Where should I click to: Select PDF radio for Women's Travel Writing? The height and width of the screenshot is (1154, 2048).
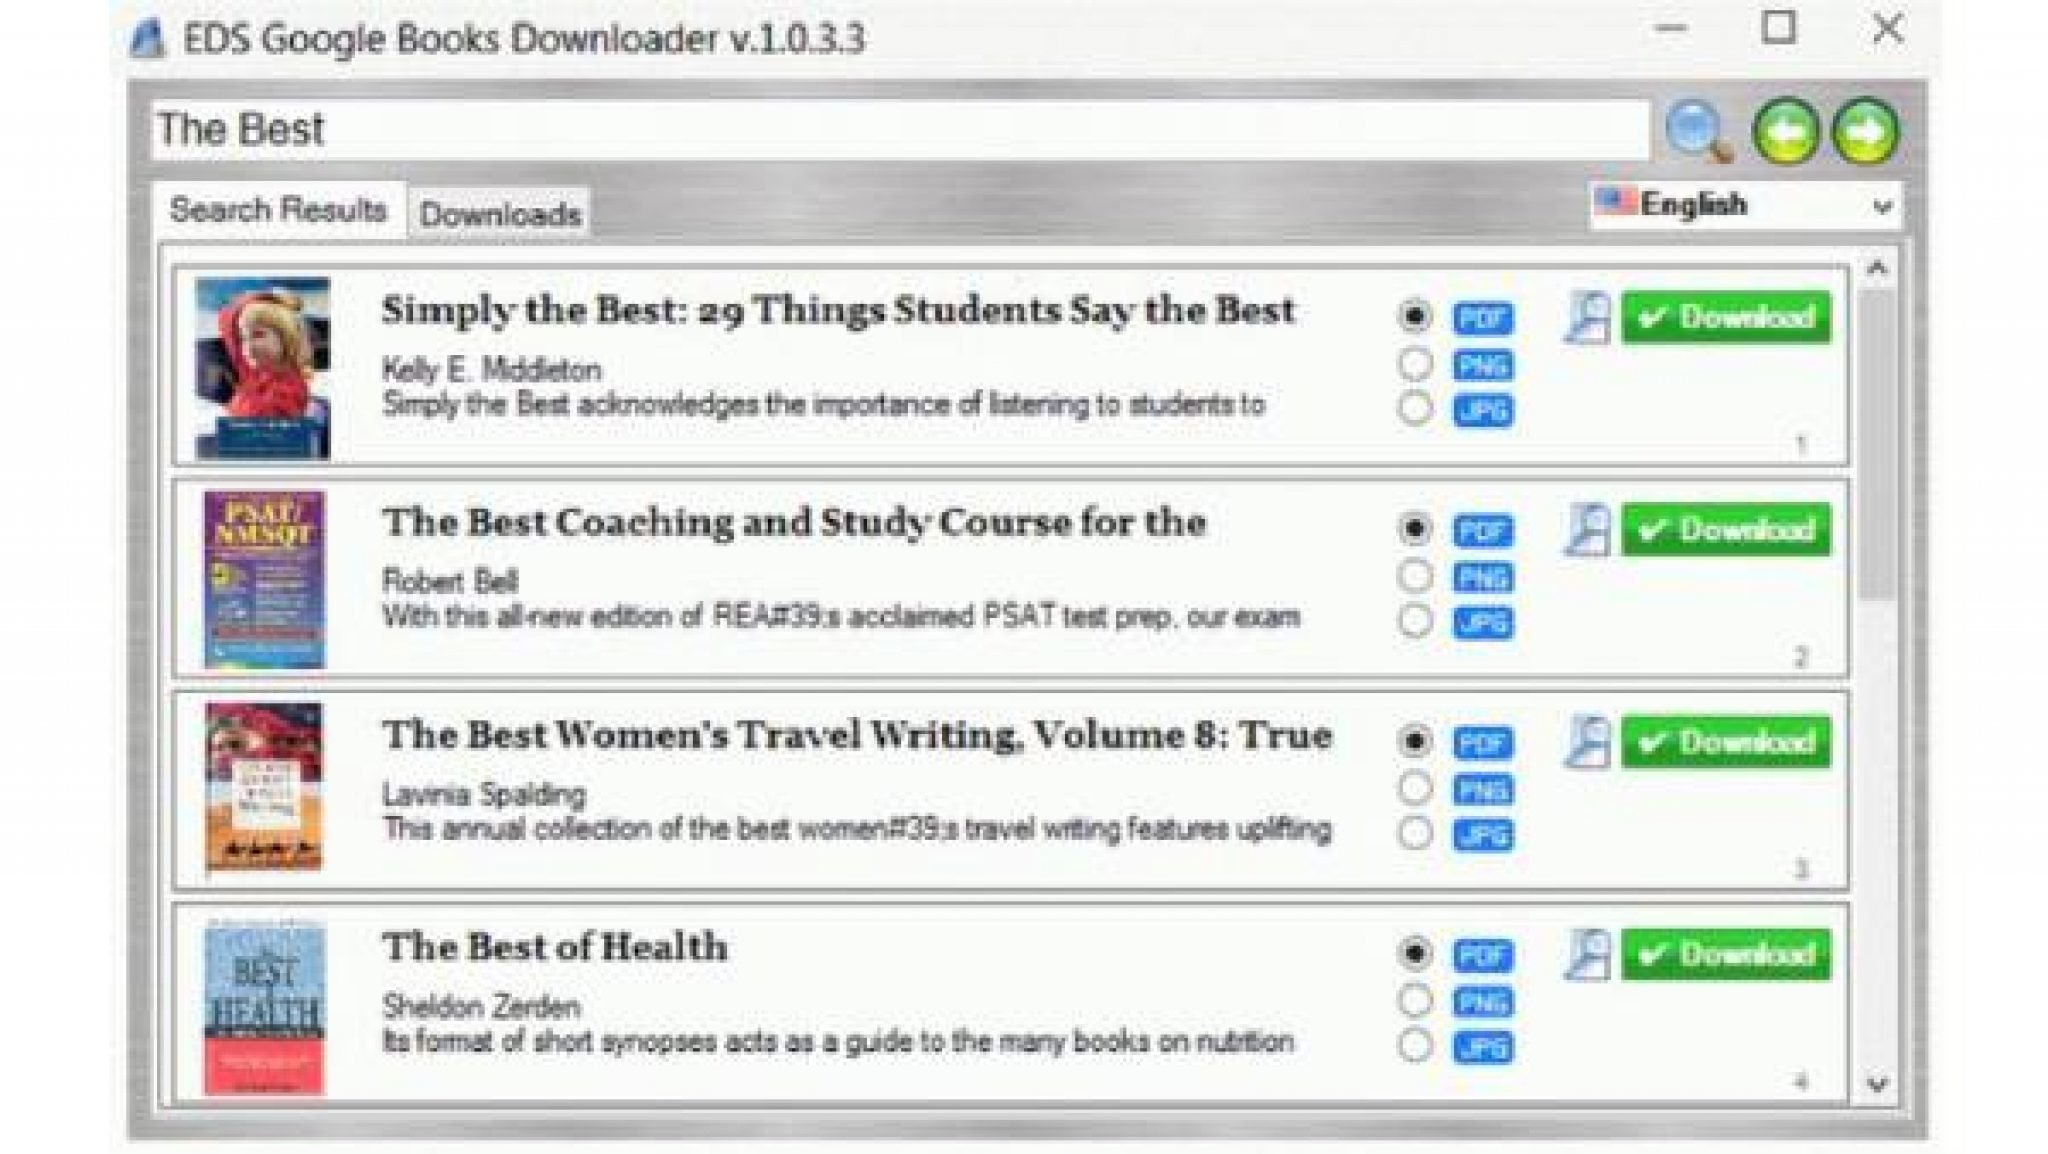click(x=1414, y=741)
